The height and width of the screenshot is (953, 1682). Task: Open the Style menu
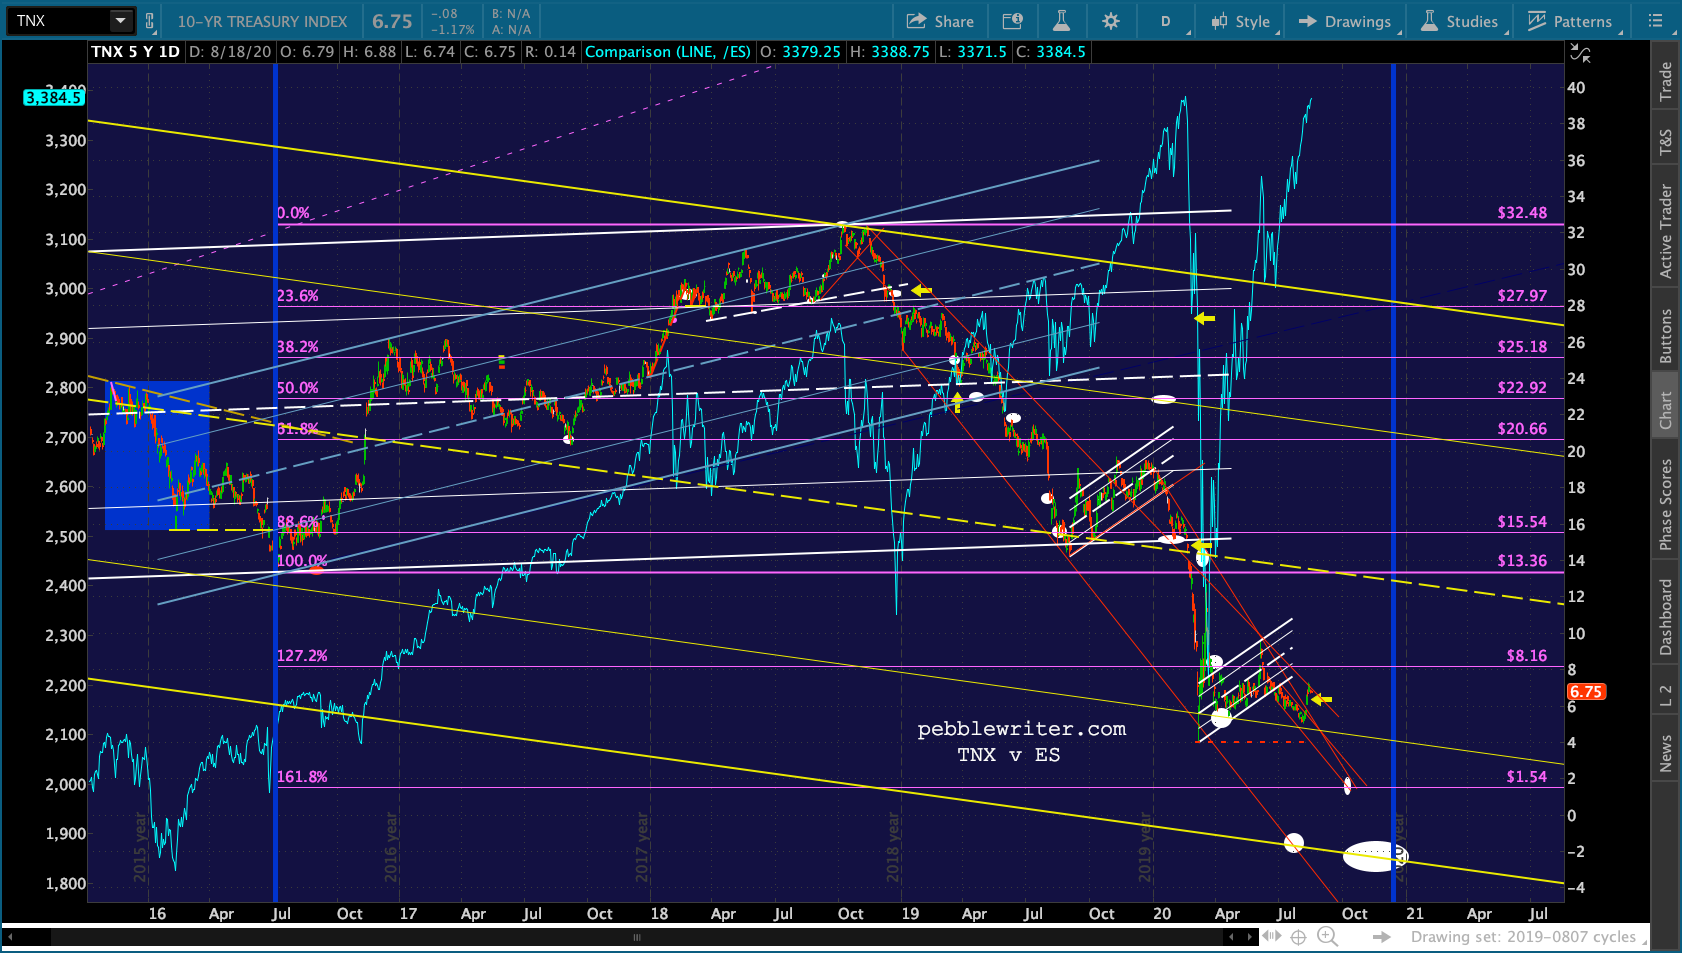click(x=1240, y=21)
